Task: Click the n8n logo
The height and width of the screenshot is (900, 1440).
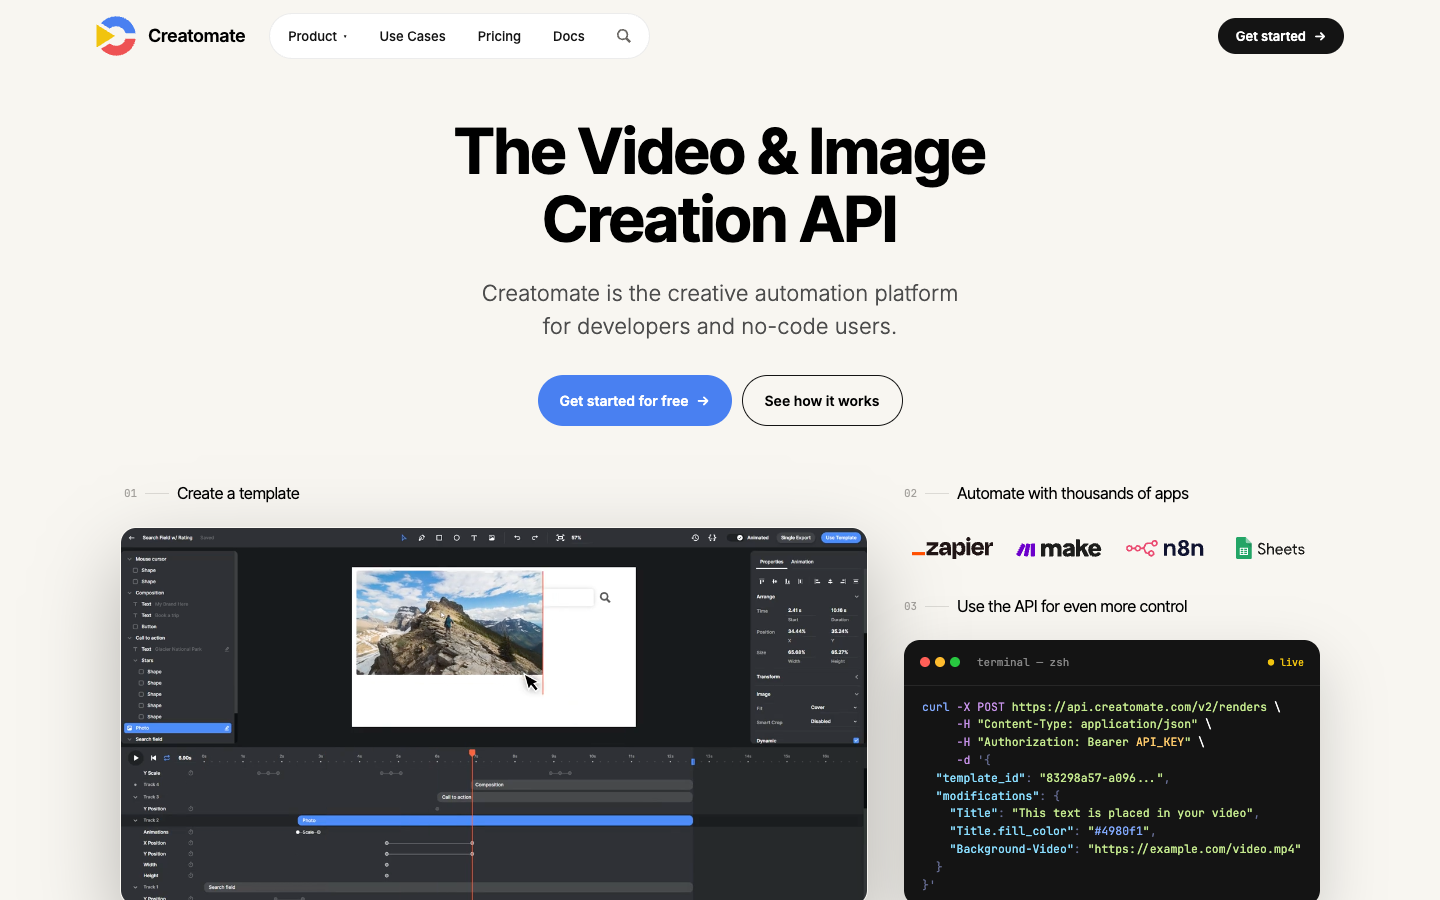Action: click(x=1165, y=548)
